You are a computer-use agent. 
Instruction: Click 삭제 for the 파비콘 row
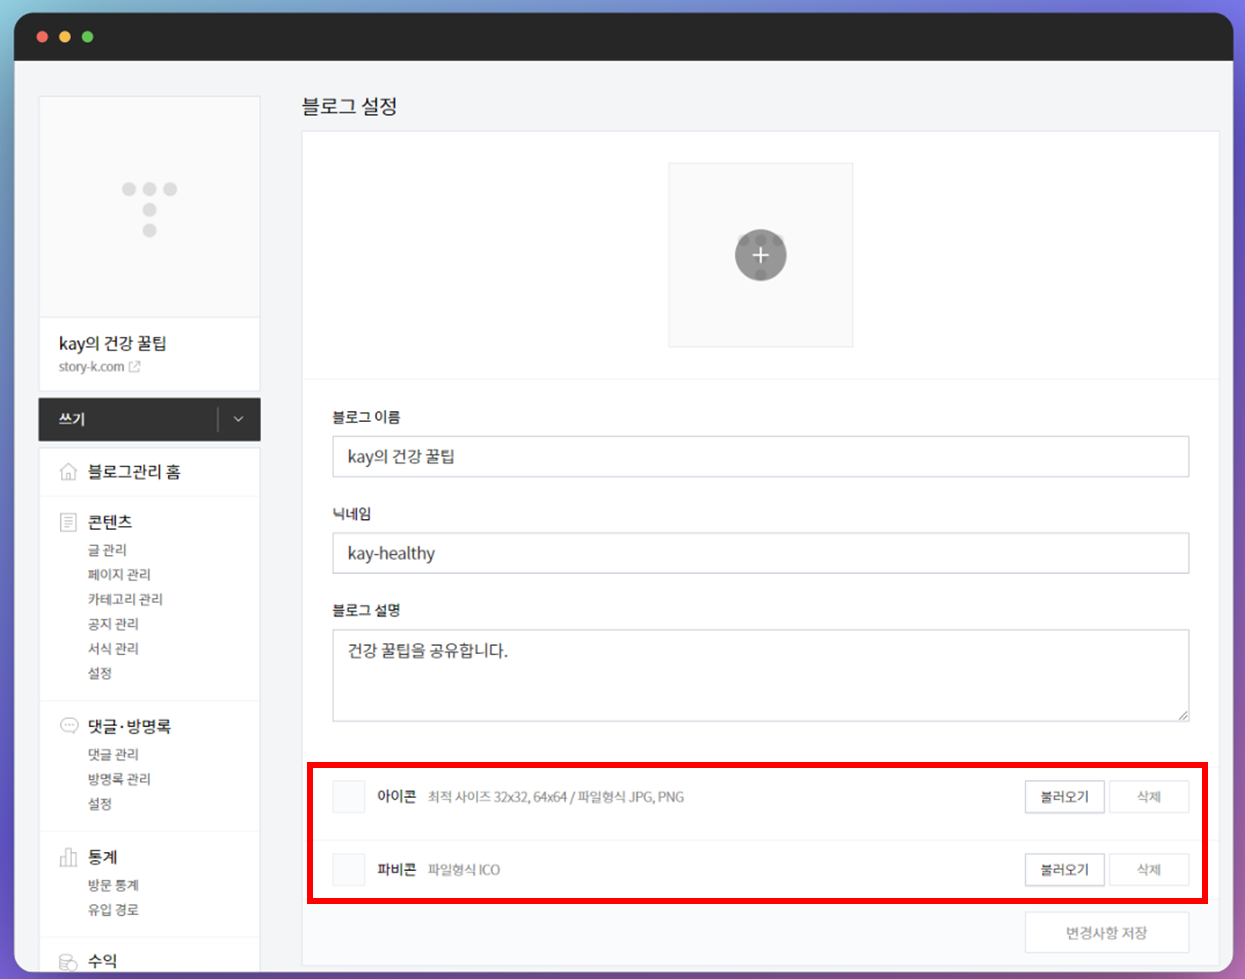[1149, 870]
